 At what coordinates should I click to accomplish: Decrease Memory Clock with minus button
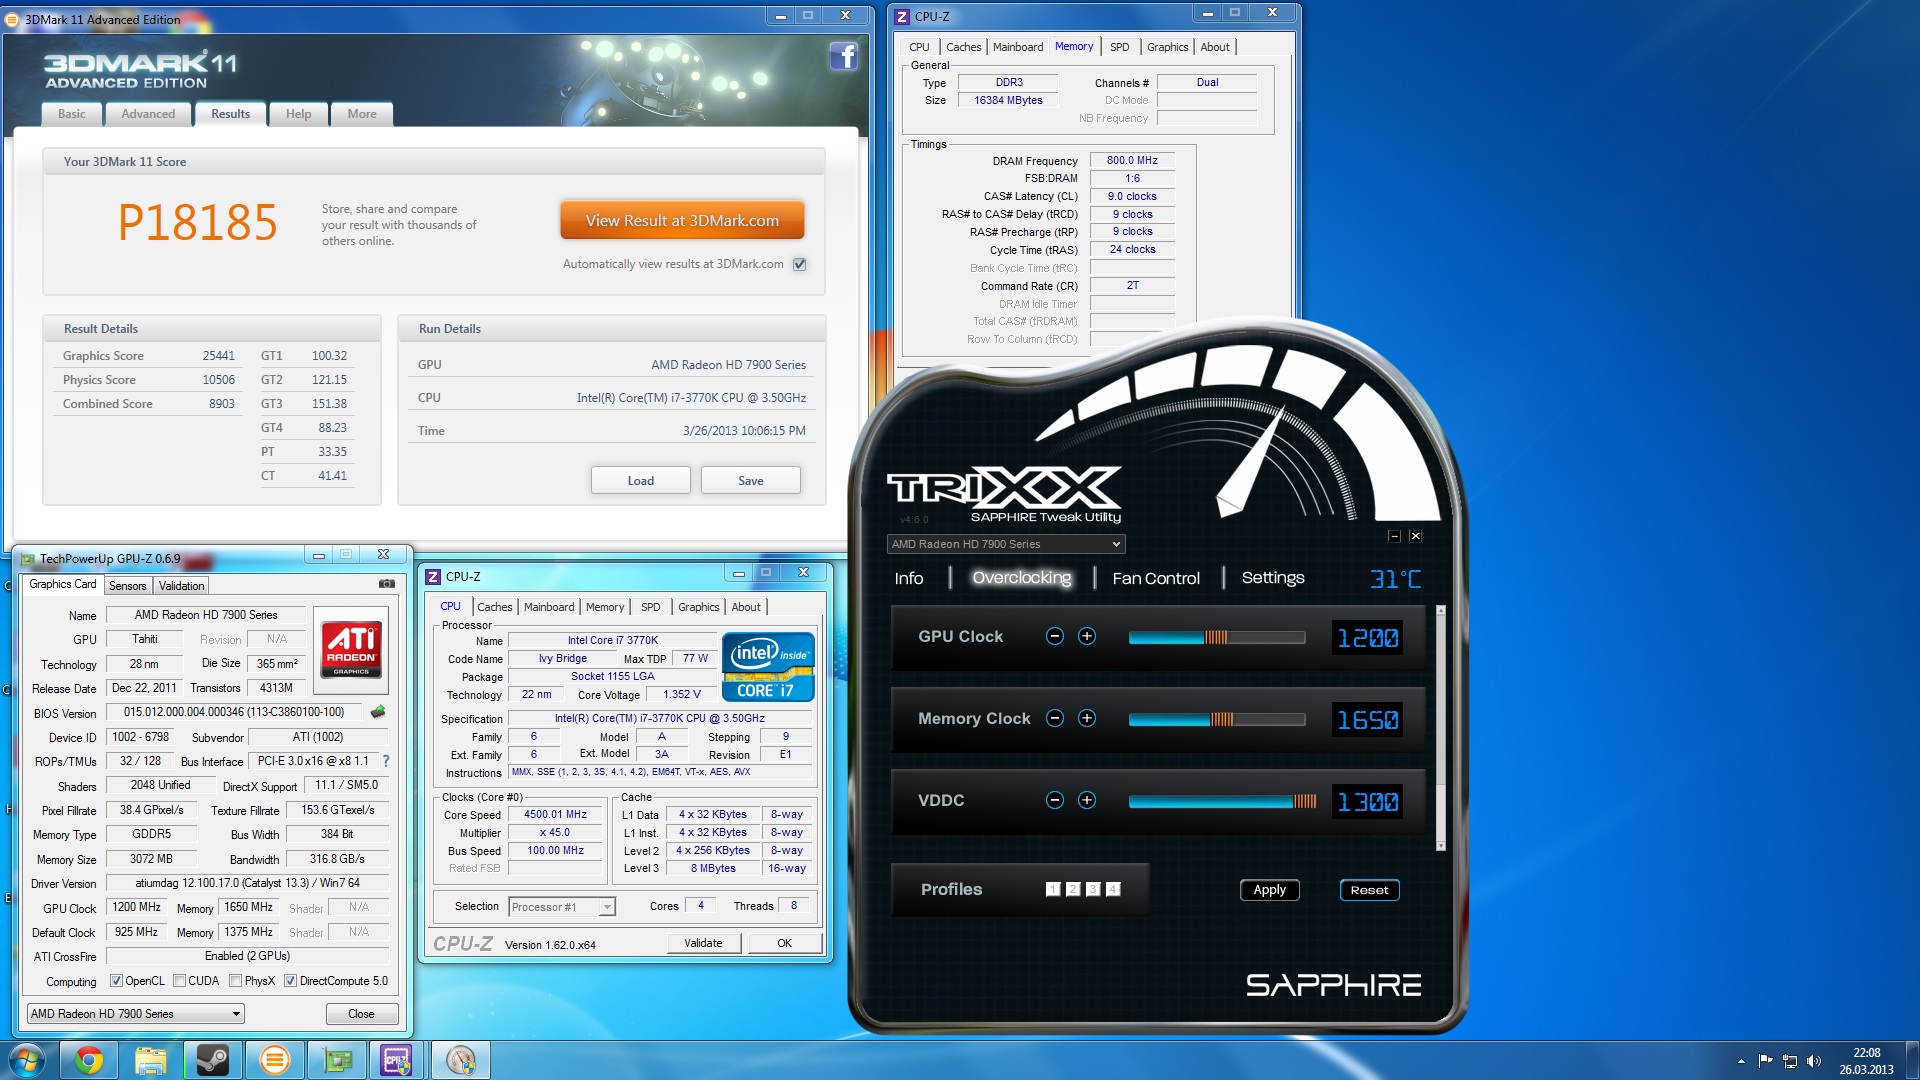click(1054, 719)
